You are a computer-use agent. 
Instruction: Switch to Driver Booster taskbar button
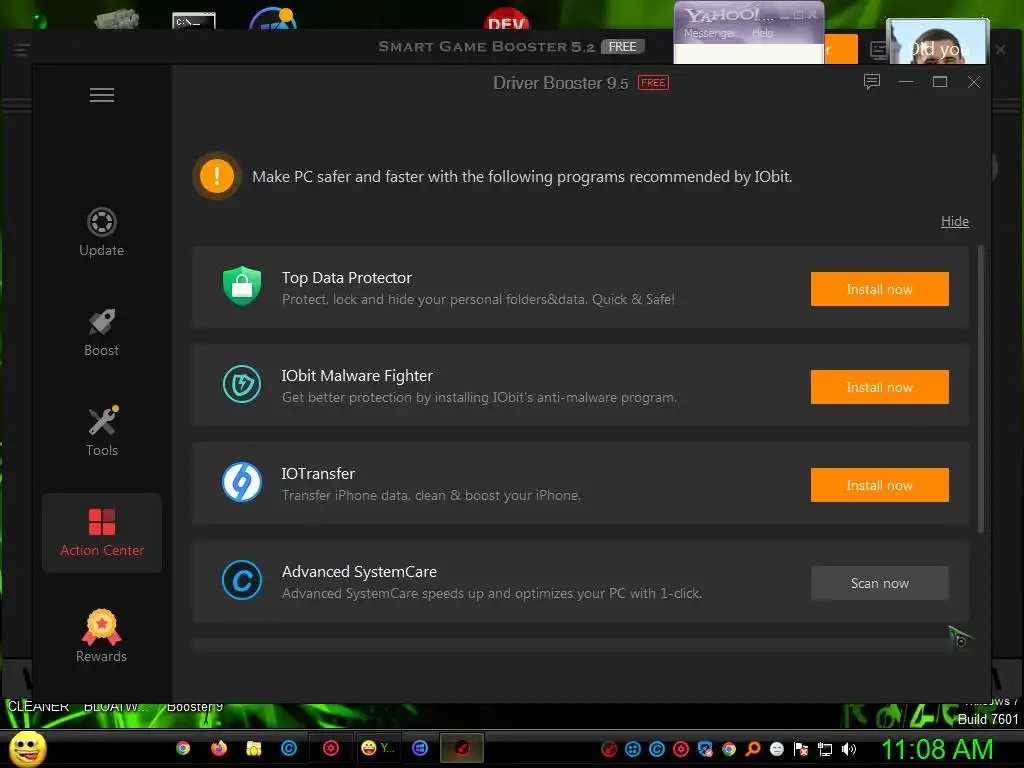click(462, 748)
